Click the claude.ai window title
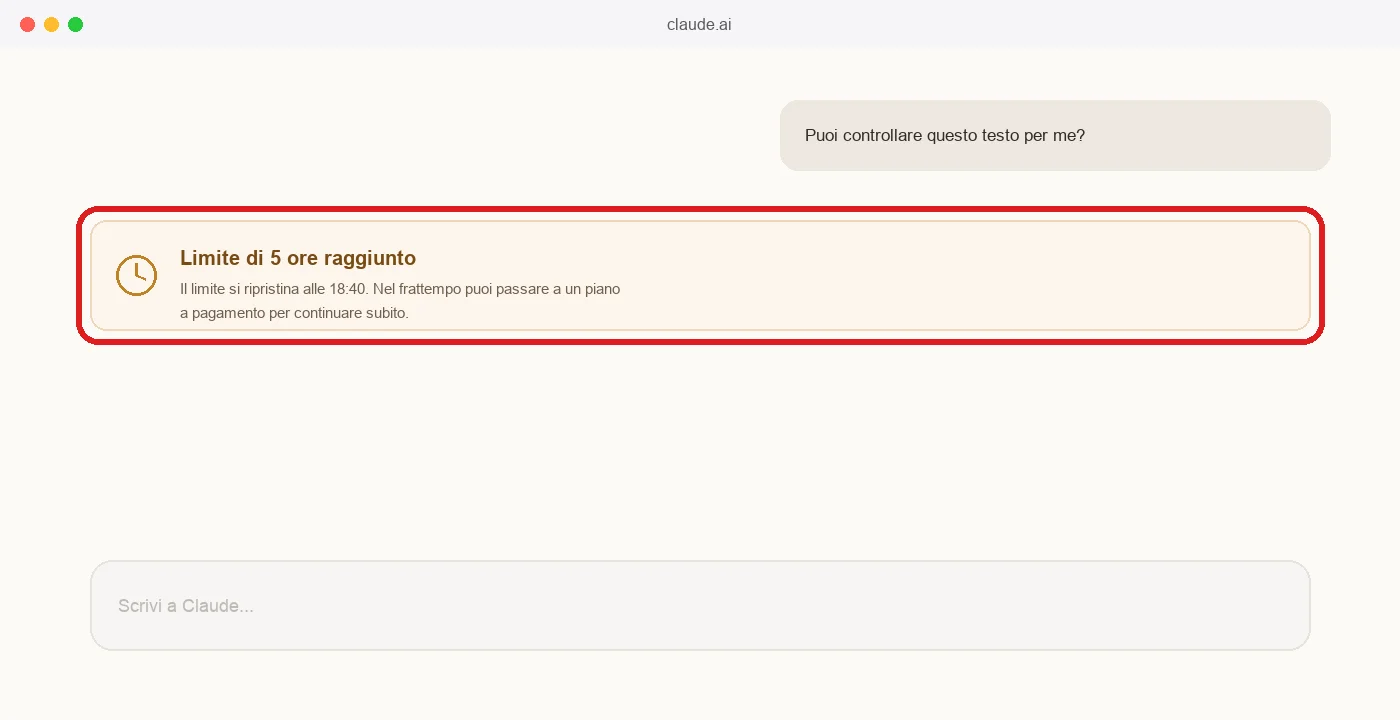Viewport: 1400px width, 720px height. tap(699, 24)
